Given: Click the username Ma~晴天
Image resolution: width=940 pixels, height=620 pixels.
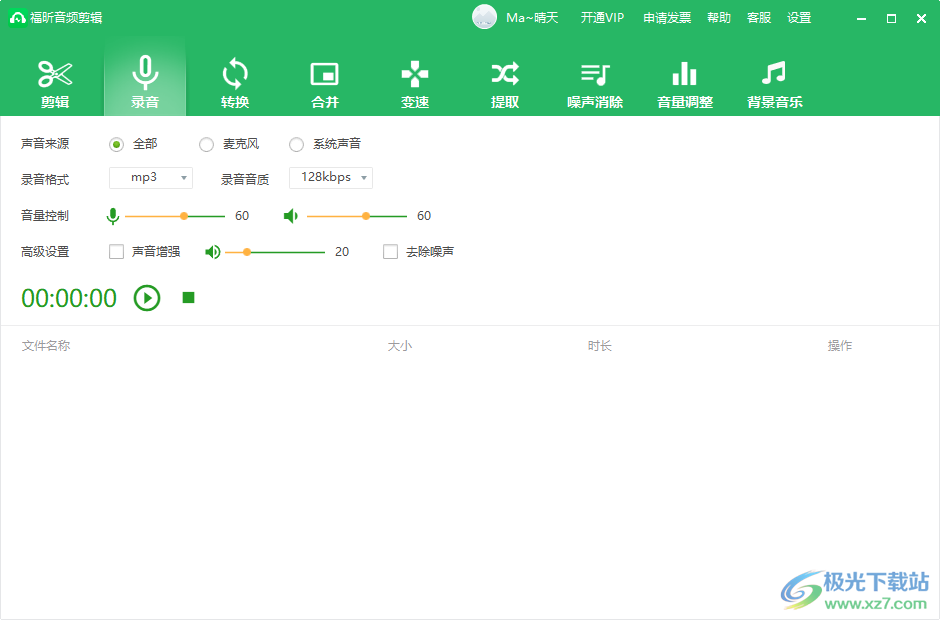Looking at the screenshot, I should (532, 18).
